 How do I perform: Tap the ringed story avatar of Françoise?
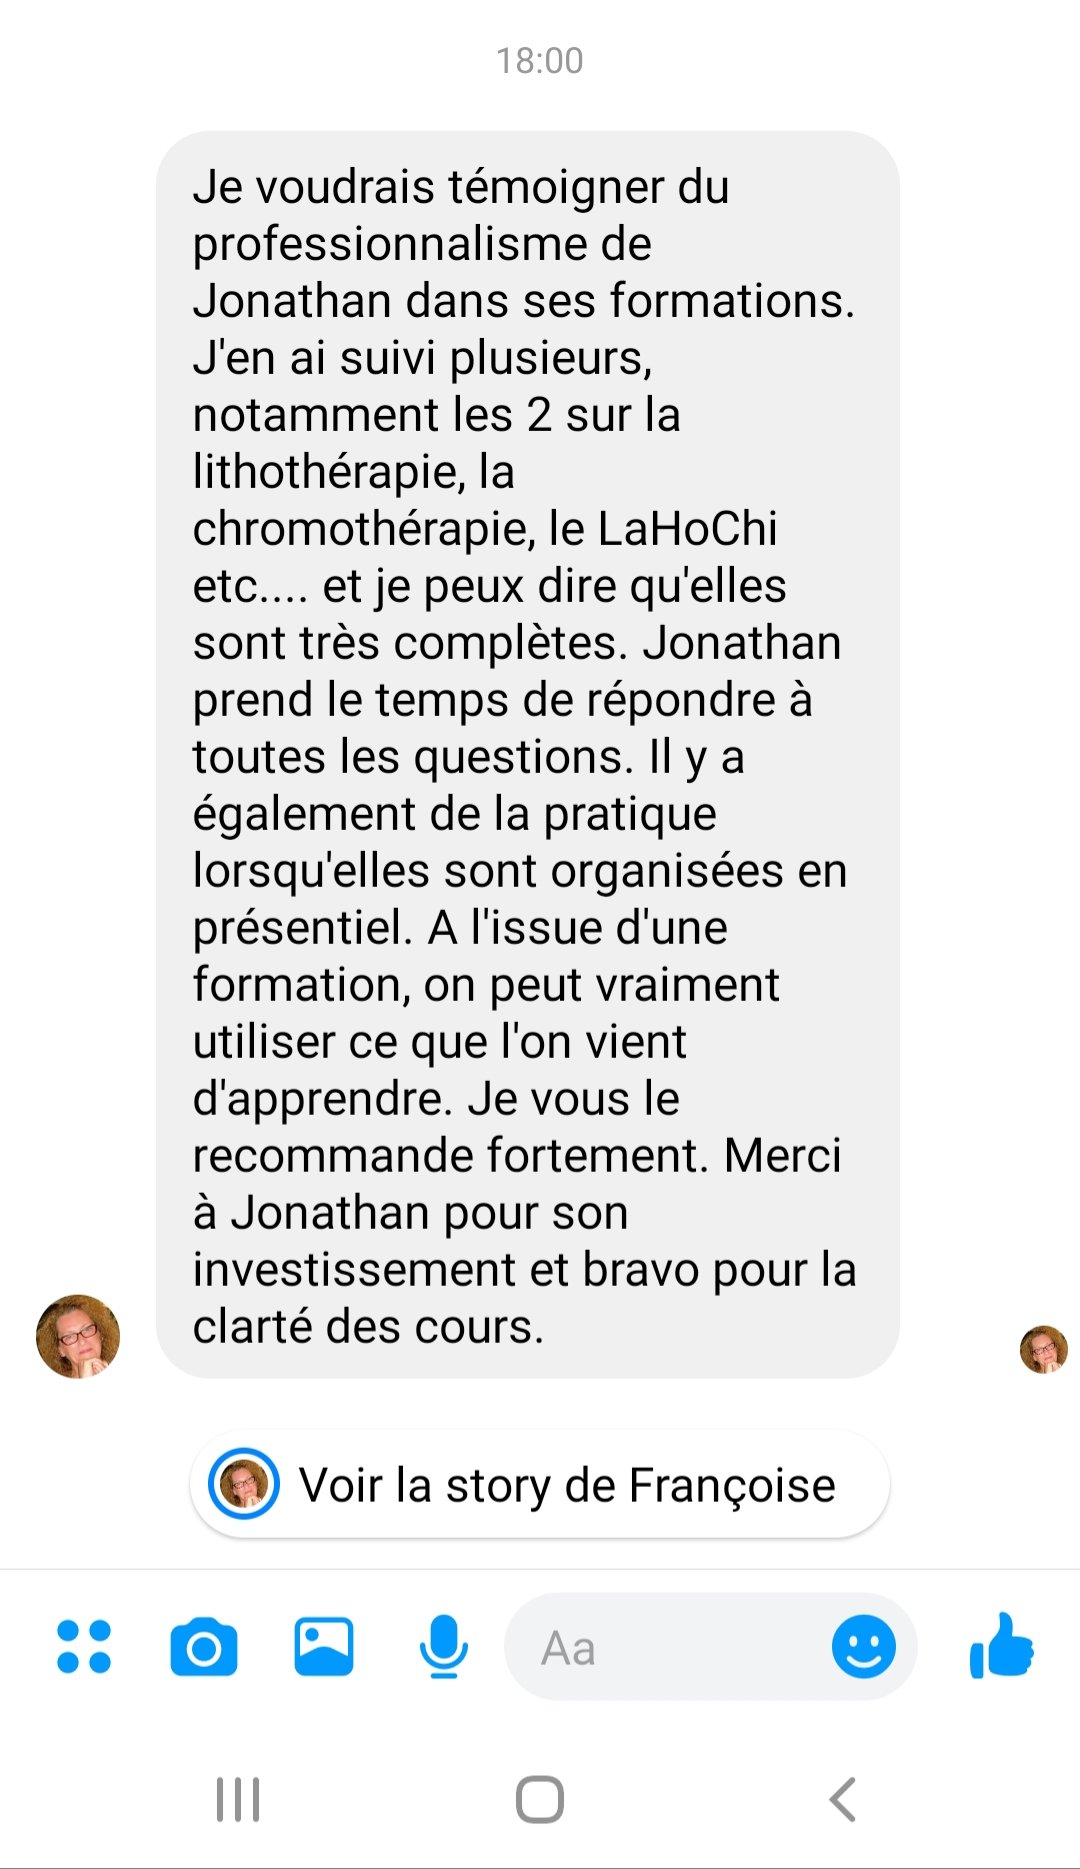pos(244,1484)
